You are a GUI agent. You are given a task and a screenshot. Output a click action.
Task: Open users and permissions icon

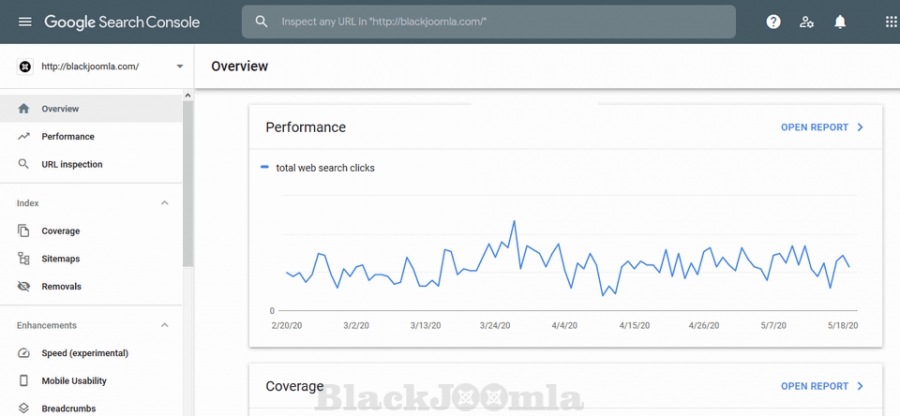click(x=806, y=22)
